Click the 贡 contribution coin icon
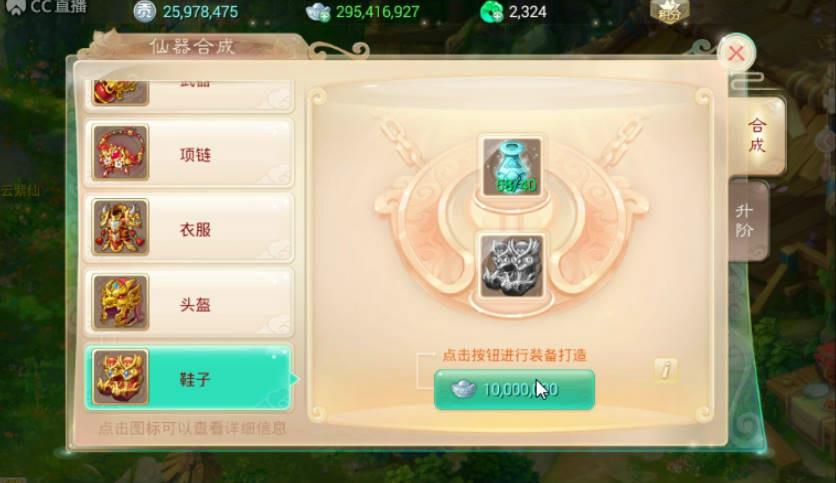This screenshot has height=483, width=836. pos(144,11)
